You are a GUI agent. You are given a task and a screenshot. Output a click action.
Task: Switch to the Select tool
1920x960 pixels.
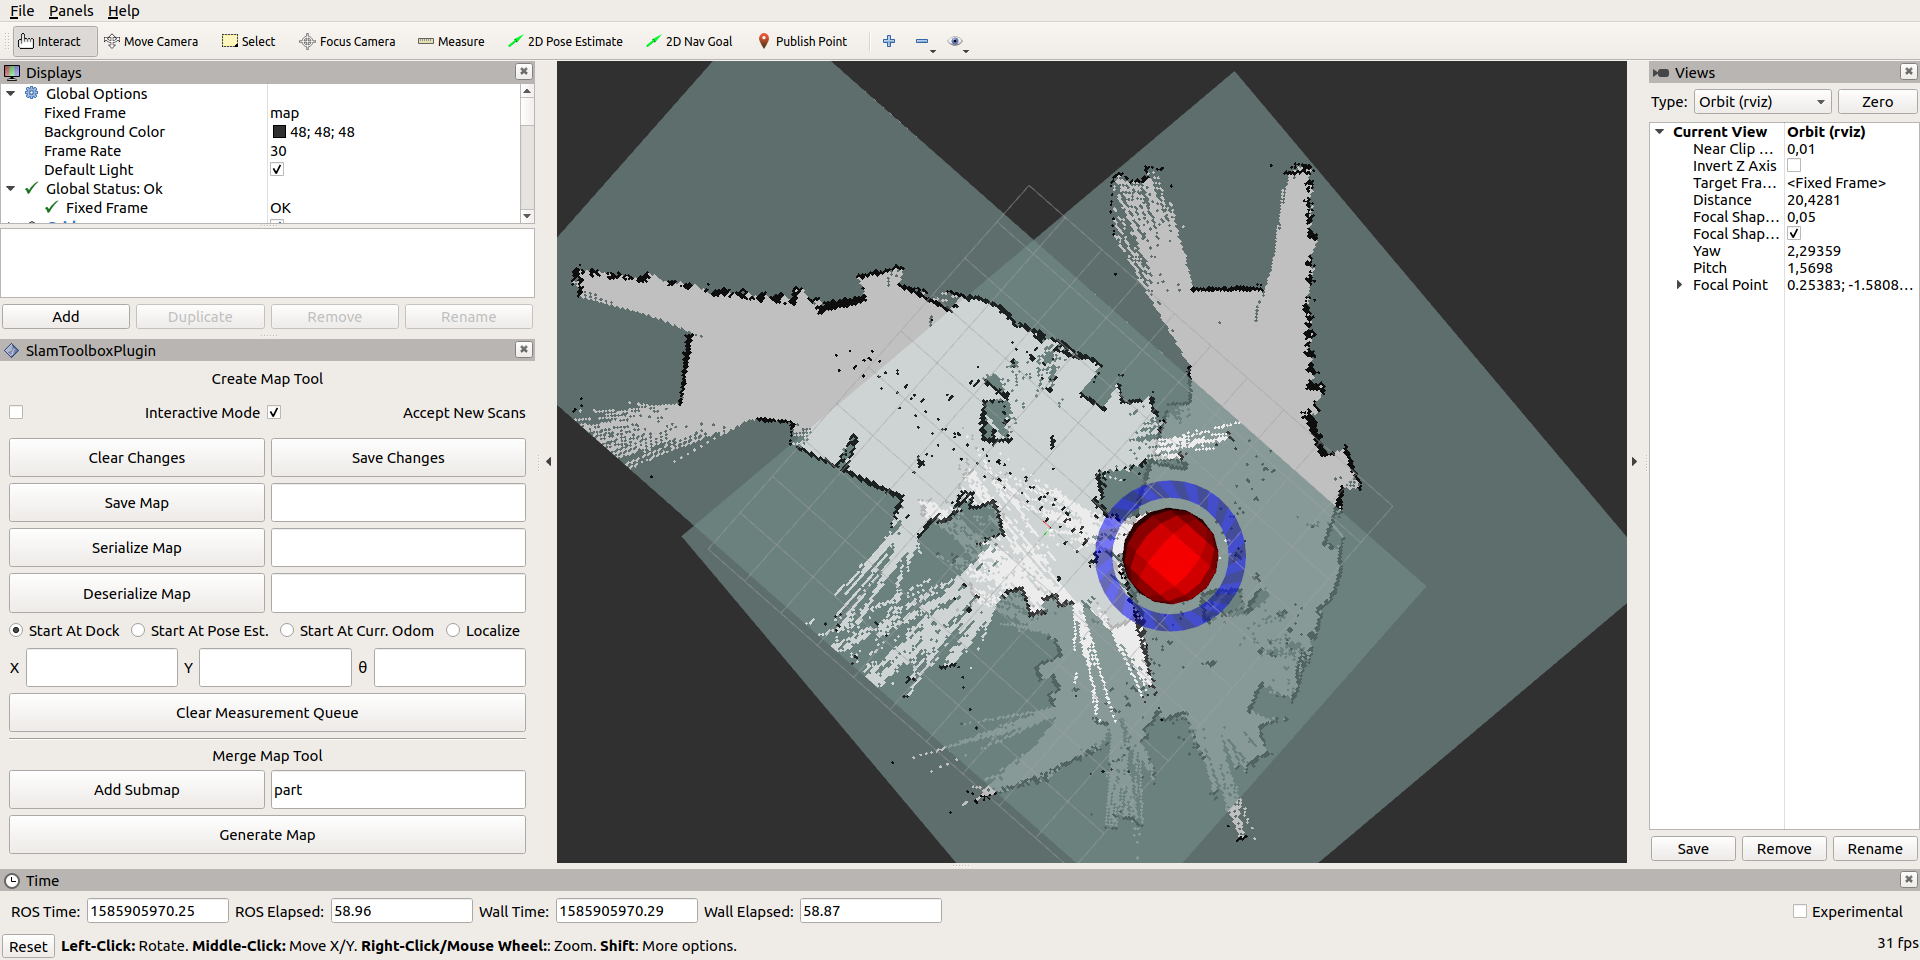pos(248,41)
